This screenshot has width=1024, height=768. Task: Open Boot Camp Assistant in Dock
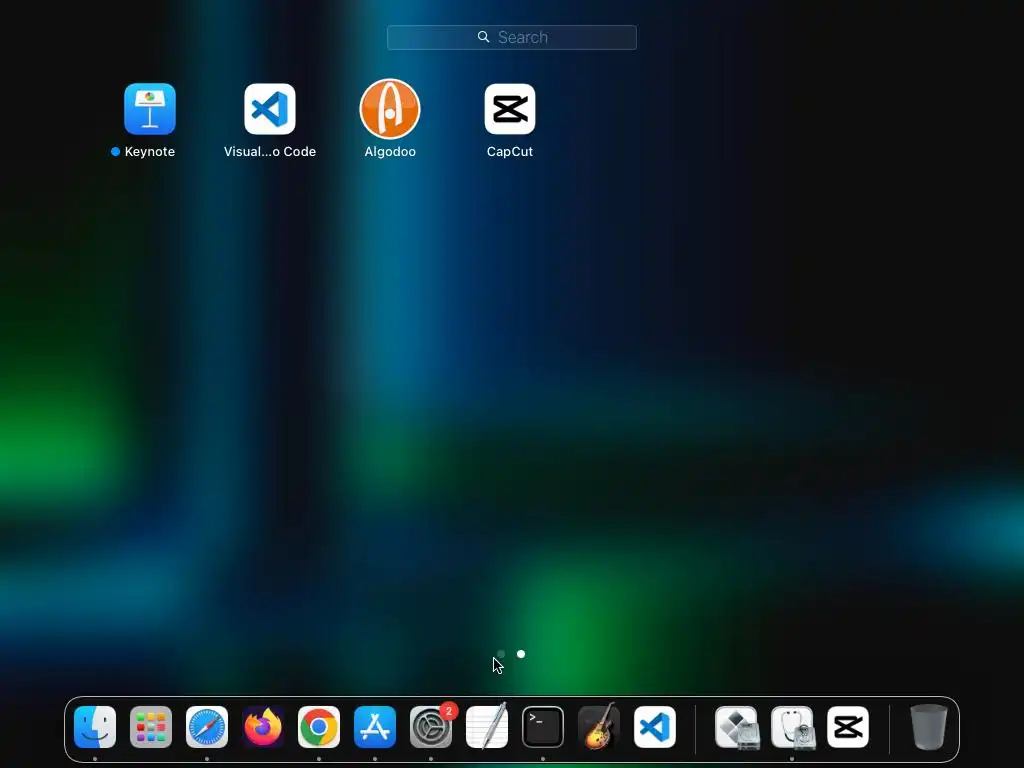tap(736, 727)
